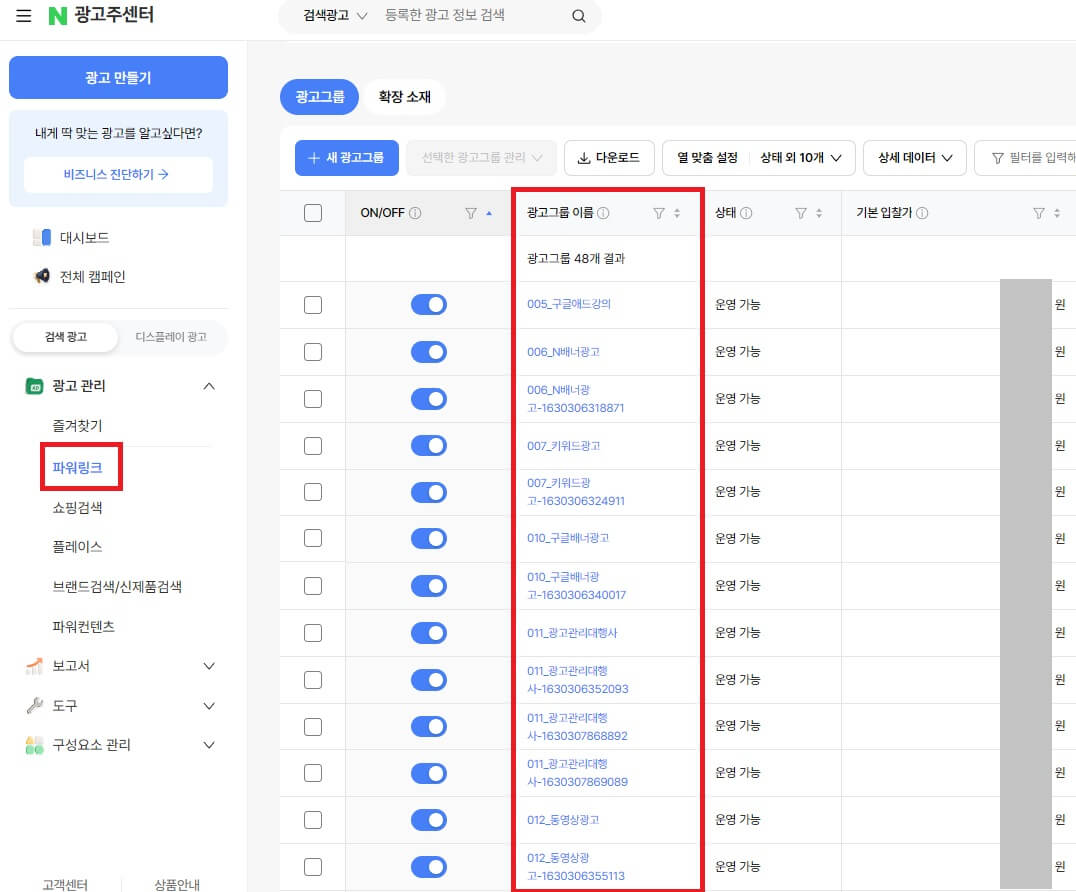The height and width of the screenshot is (892, 1076).
Task: Check the select-all header checkbox
Action: [x=313, y=213]
